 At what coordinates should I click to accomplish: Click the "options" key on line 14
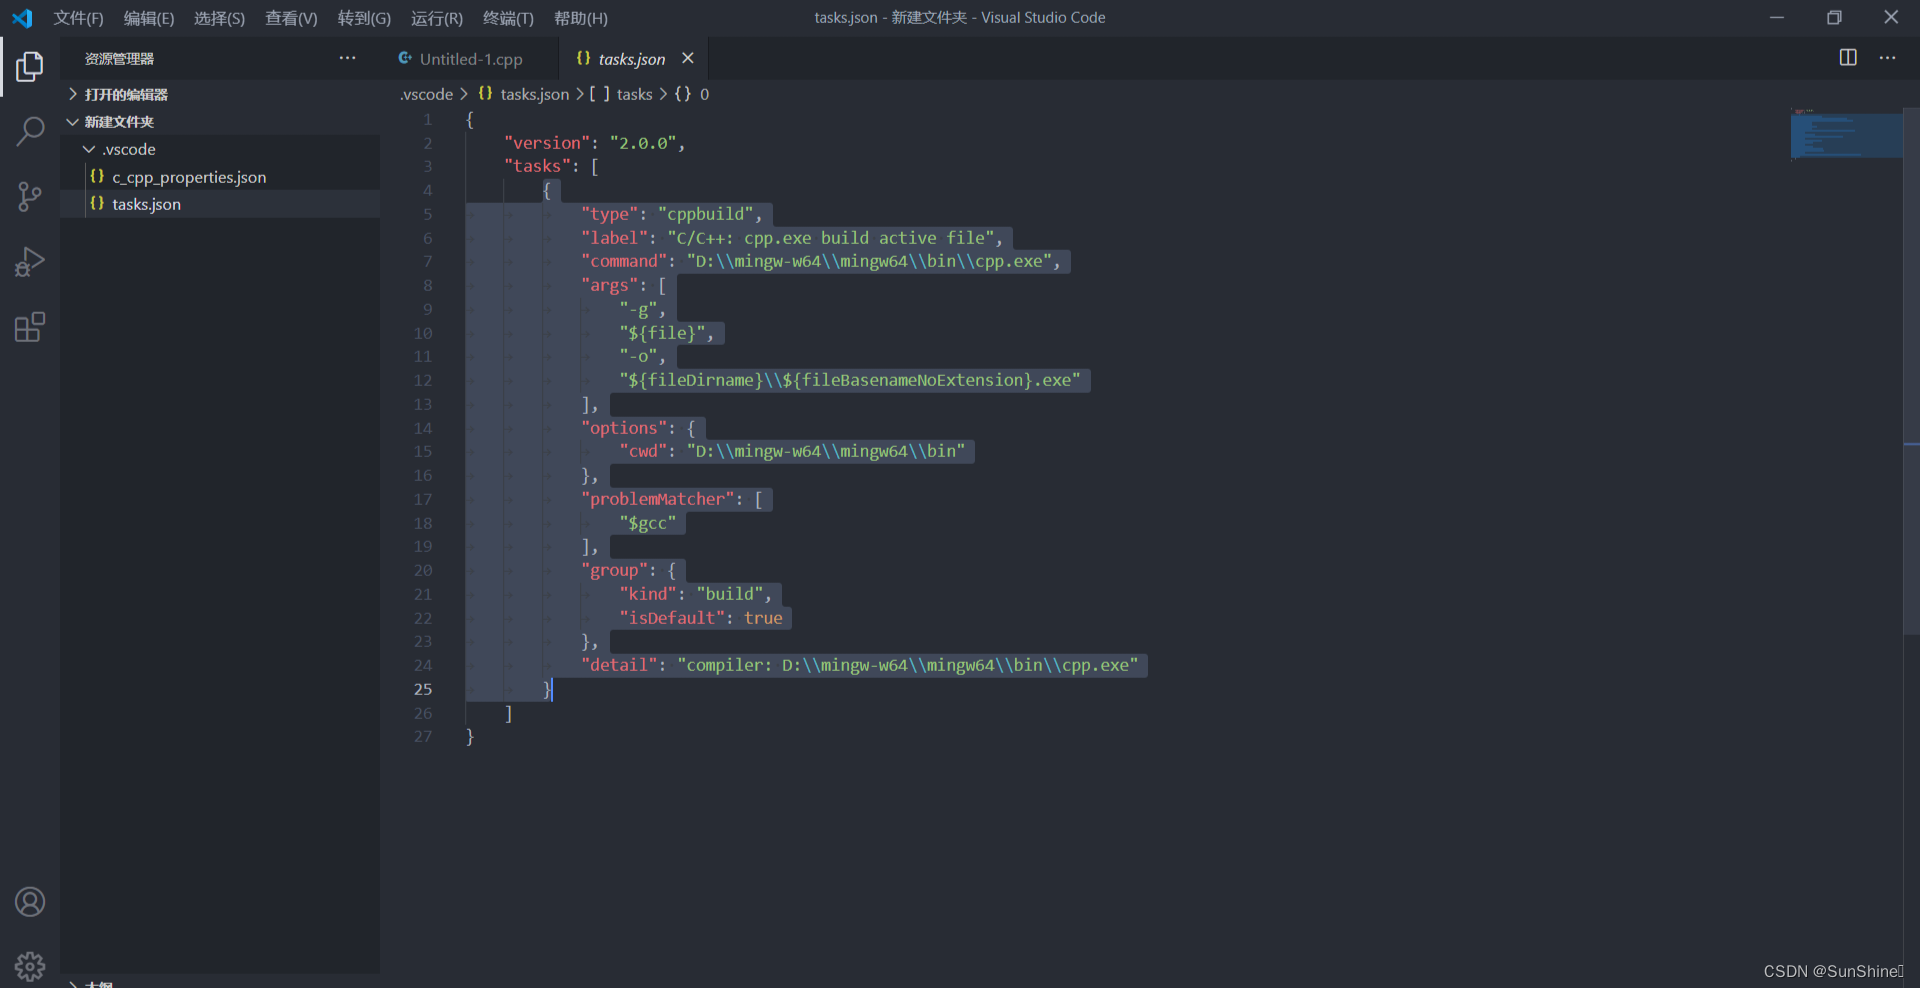[623, 428]
